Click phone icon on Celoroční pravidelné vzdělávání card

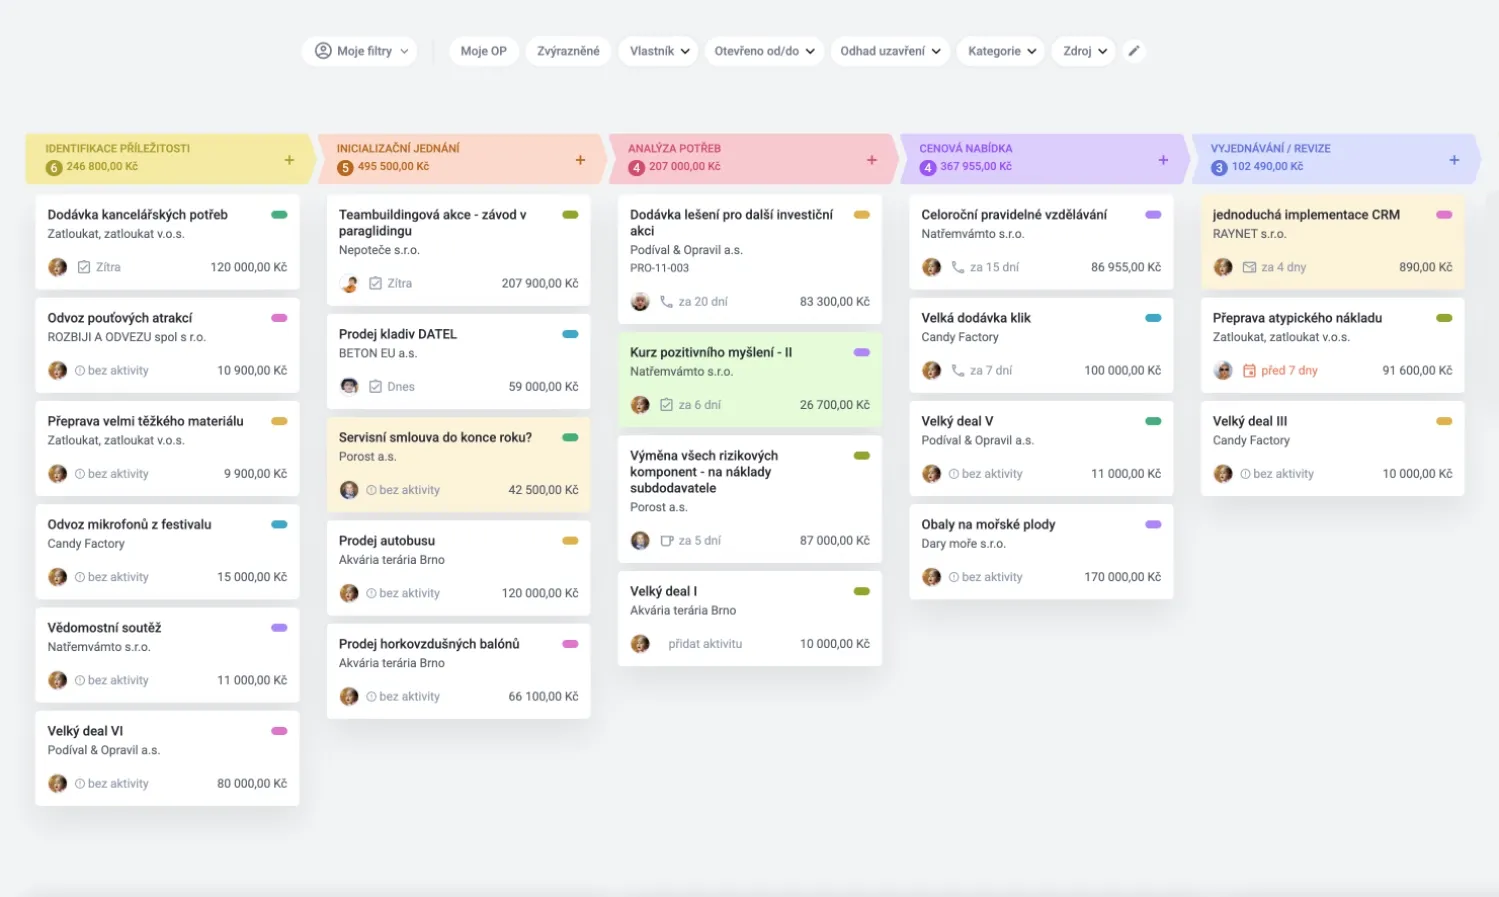click(x=958, y=267)
